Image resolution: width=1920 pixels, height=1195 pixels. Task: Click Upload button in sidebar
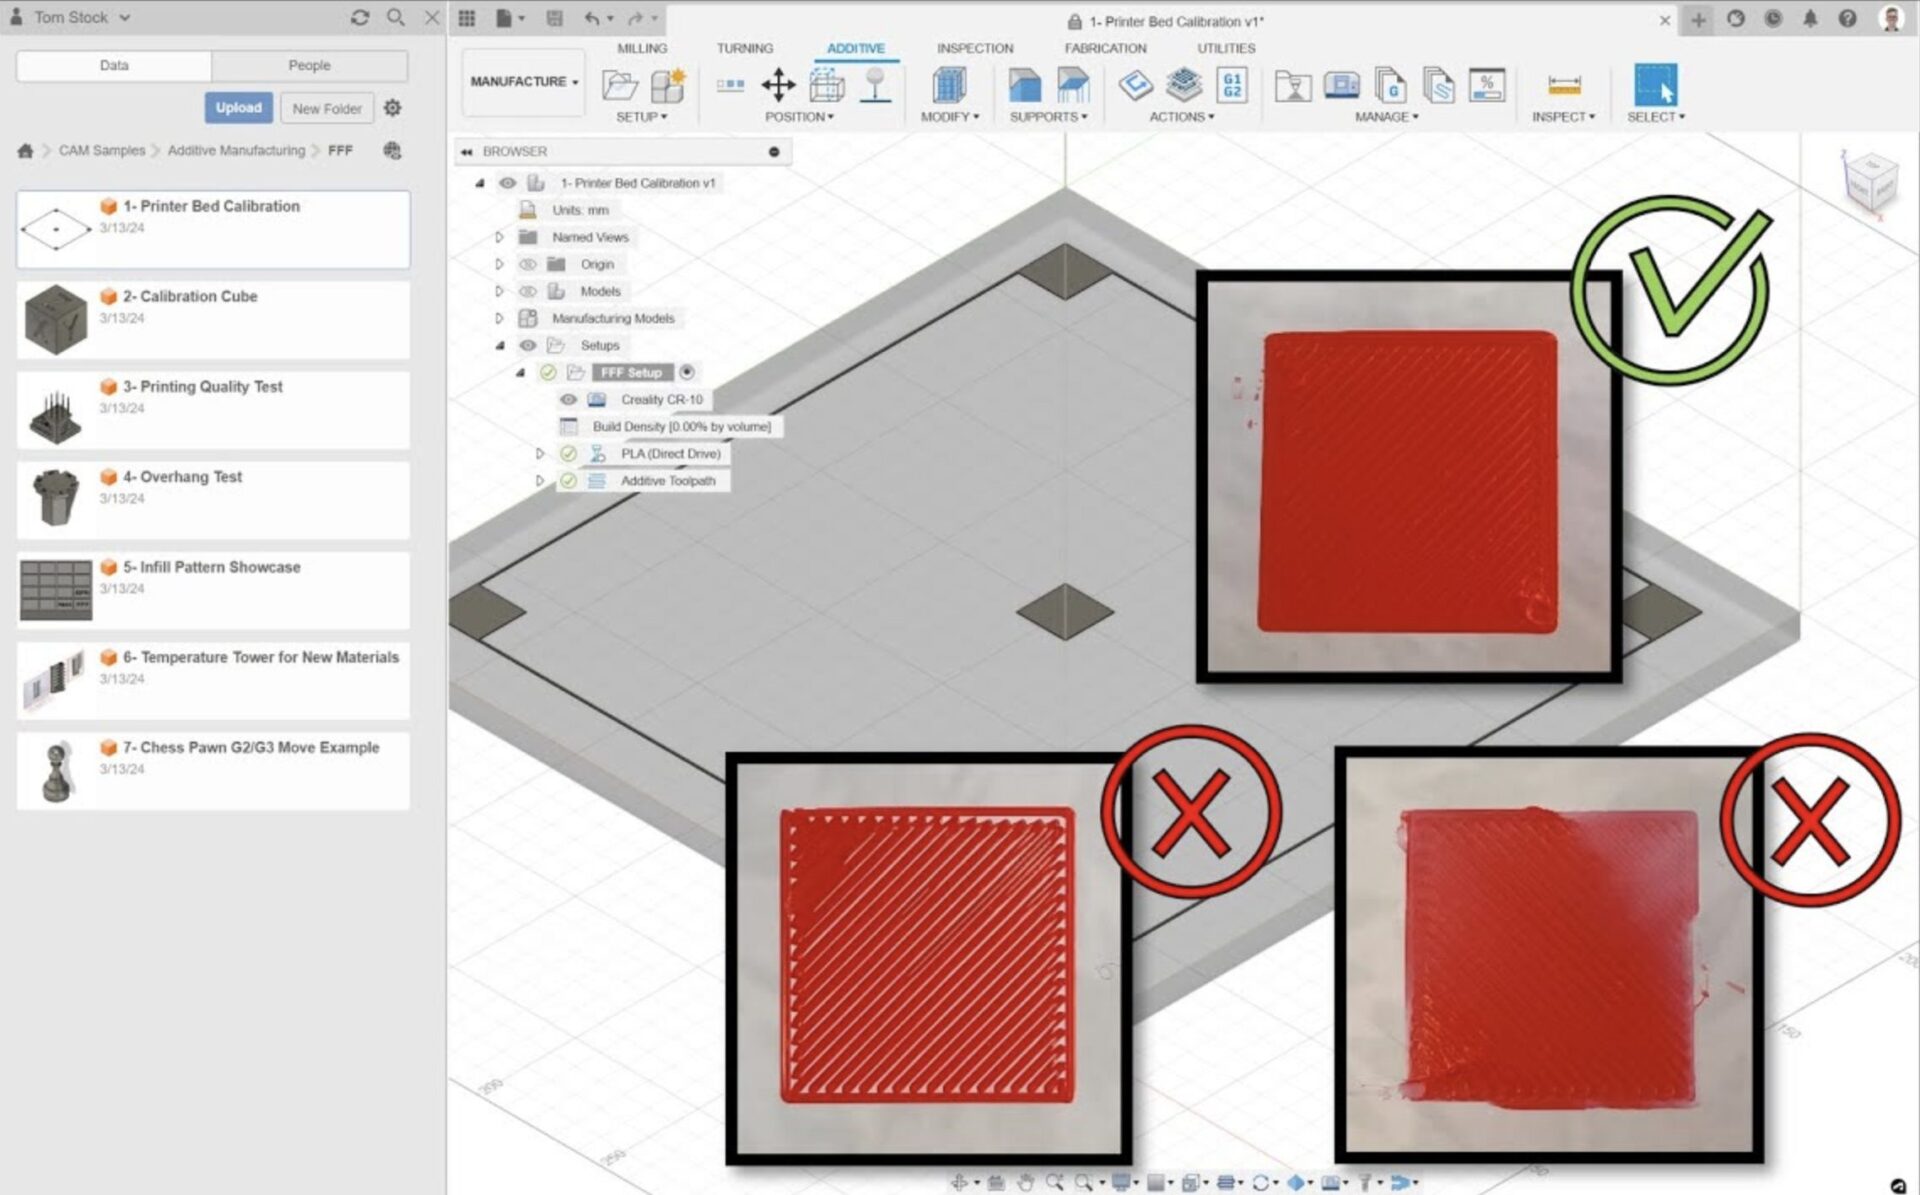click(x=238, y=109)
